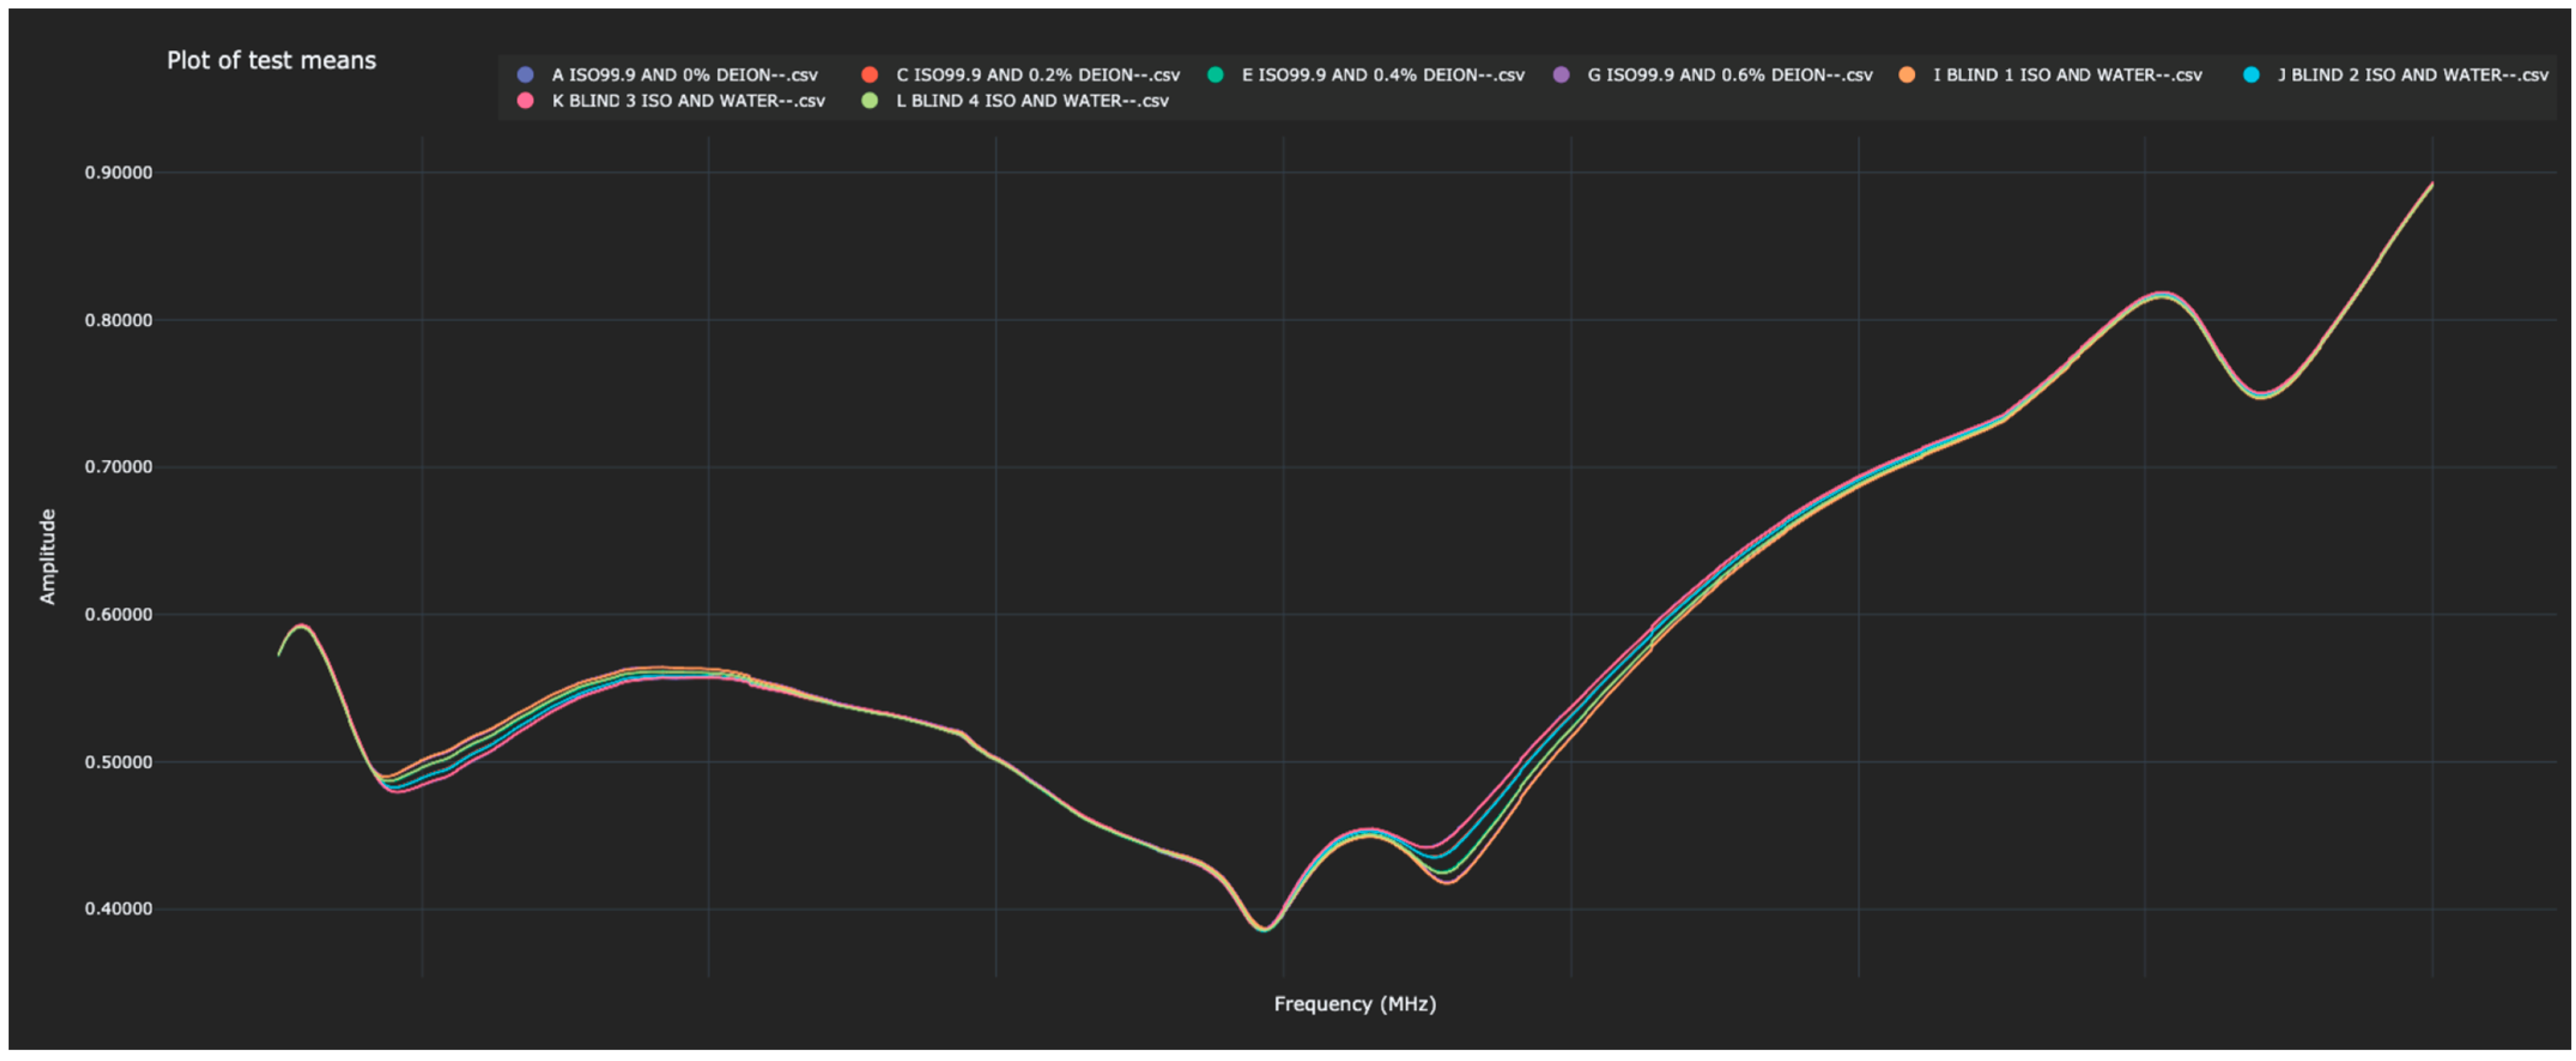2576x1061 pixels.
Task: Click the cyan marker for J BLIND 2
Action: click(2251, 74)
